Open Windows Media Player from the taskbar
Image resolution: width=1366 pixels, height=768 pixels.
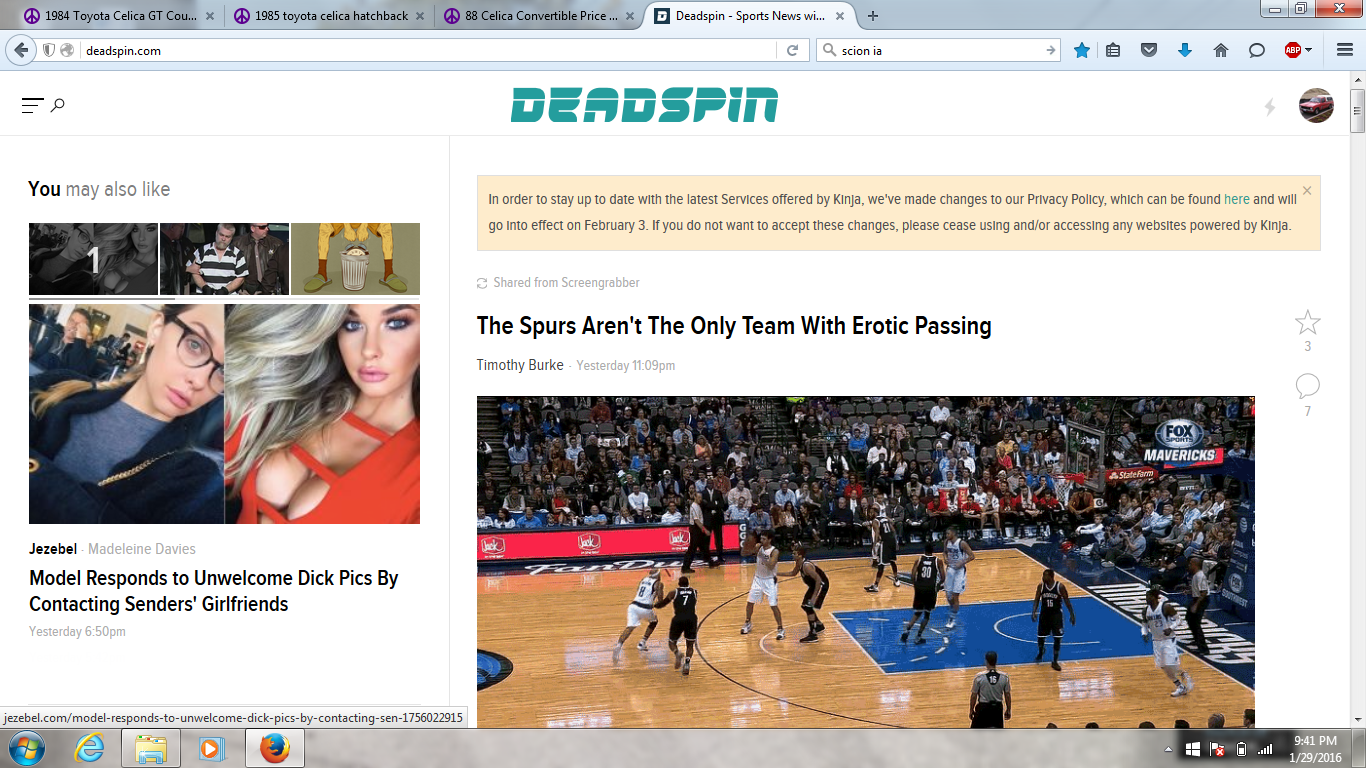click(211, 748)
